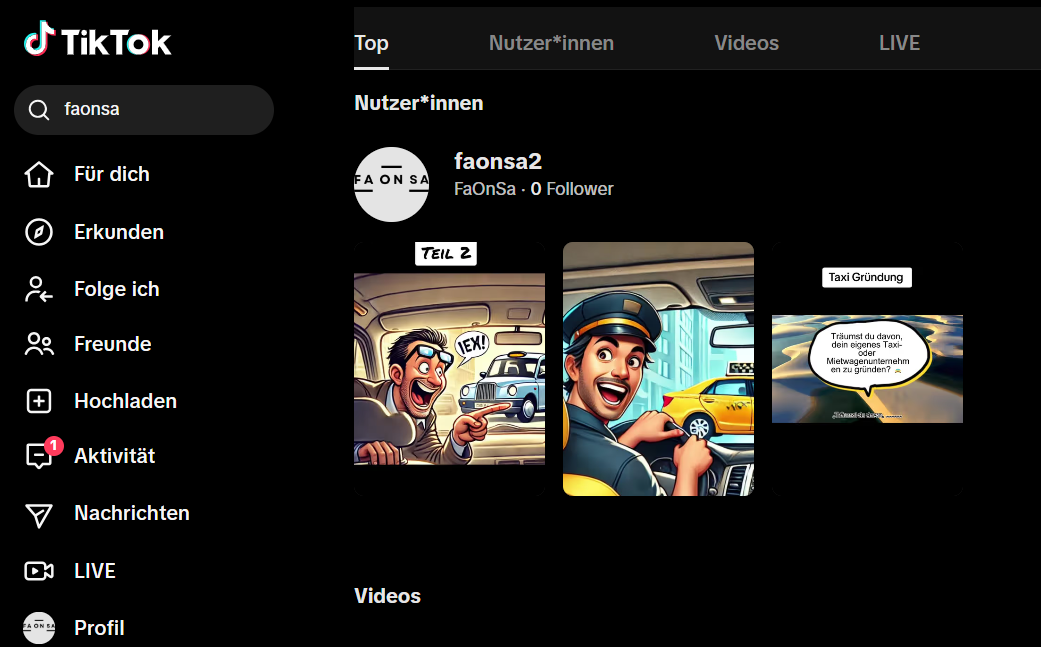Open Erkunden compass icon
The image size is (1041, 647).
pos(38,232)
